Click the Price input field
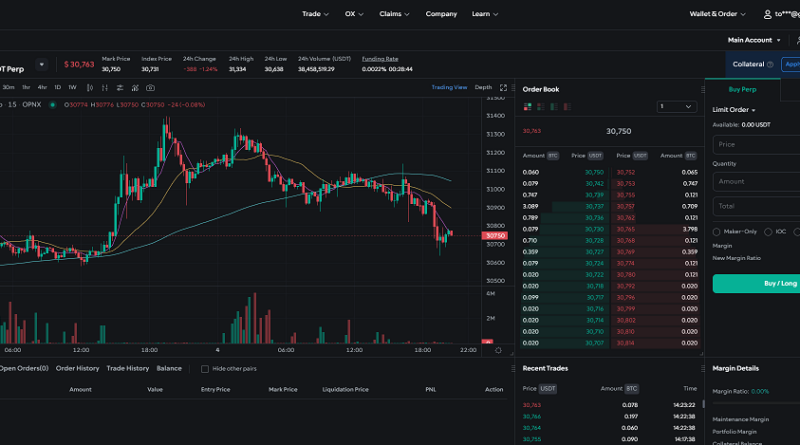 (756, 144)
